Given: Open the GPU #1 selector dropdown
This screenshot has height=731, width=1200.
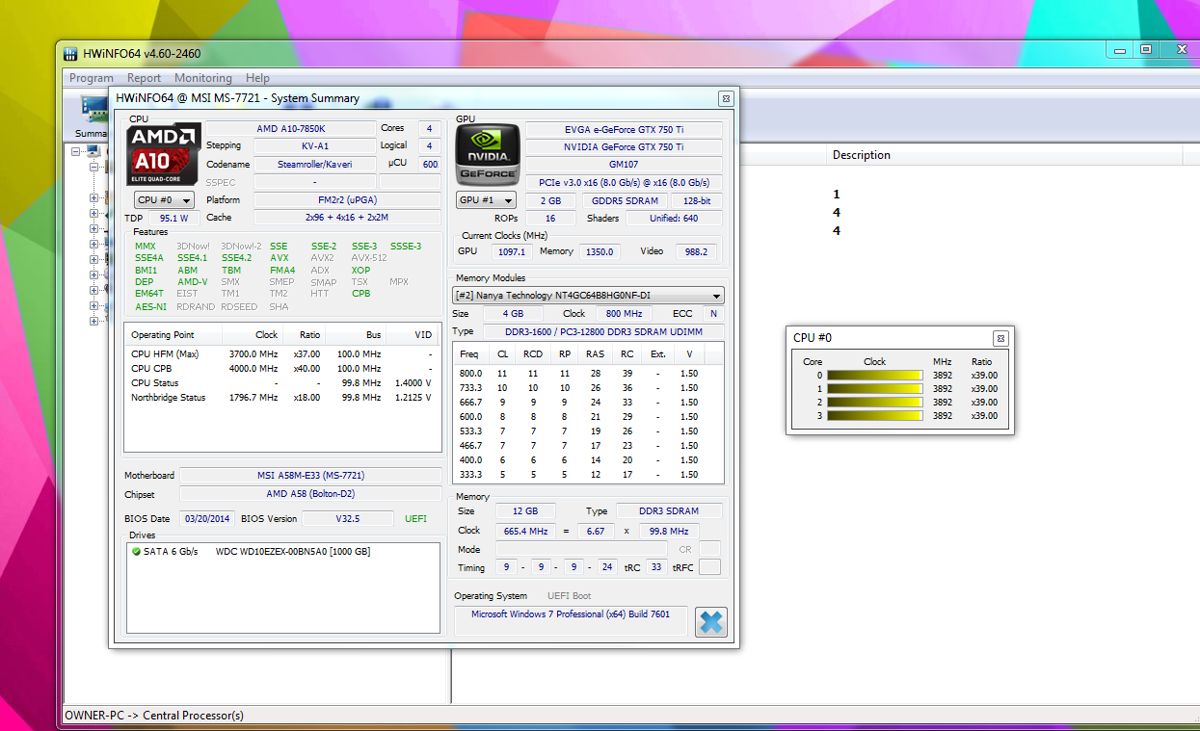Looking at the screenshot, I should tap(486, 200).
